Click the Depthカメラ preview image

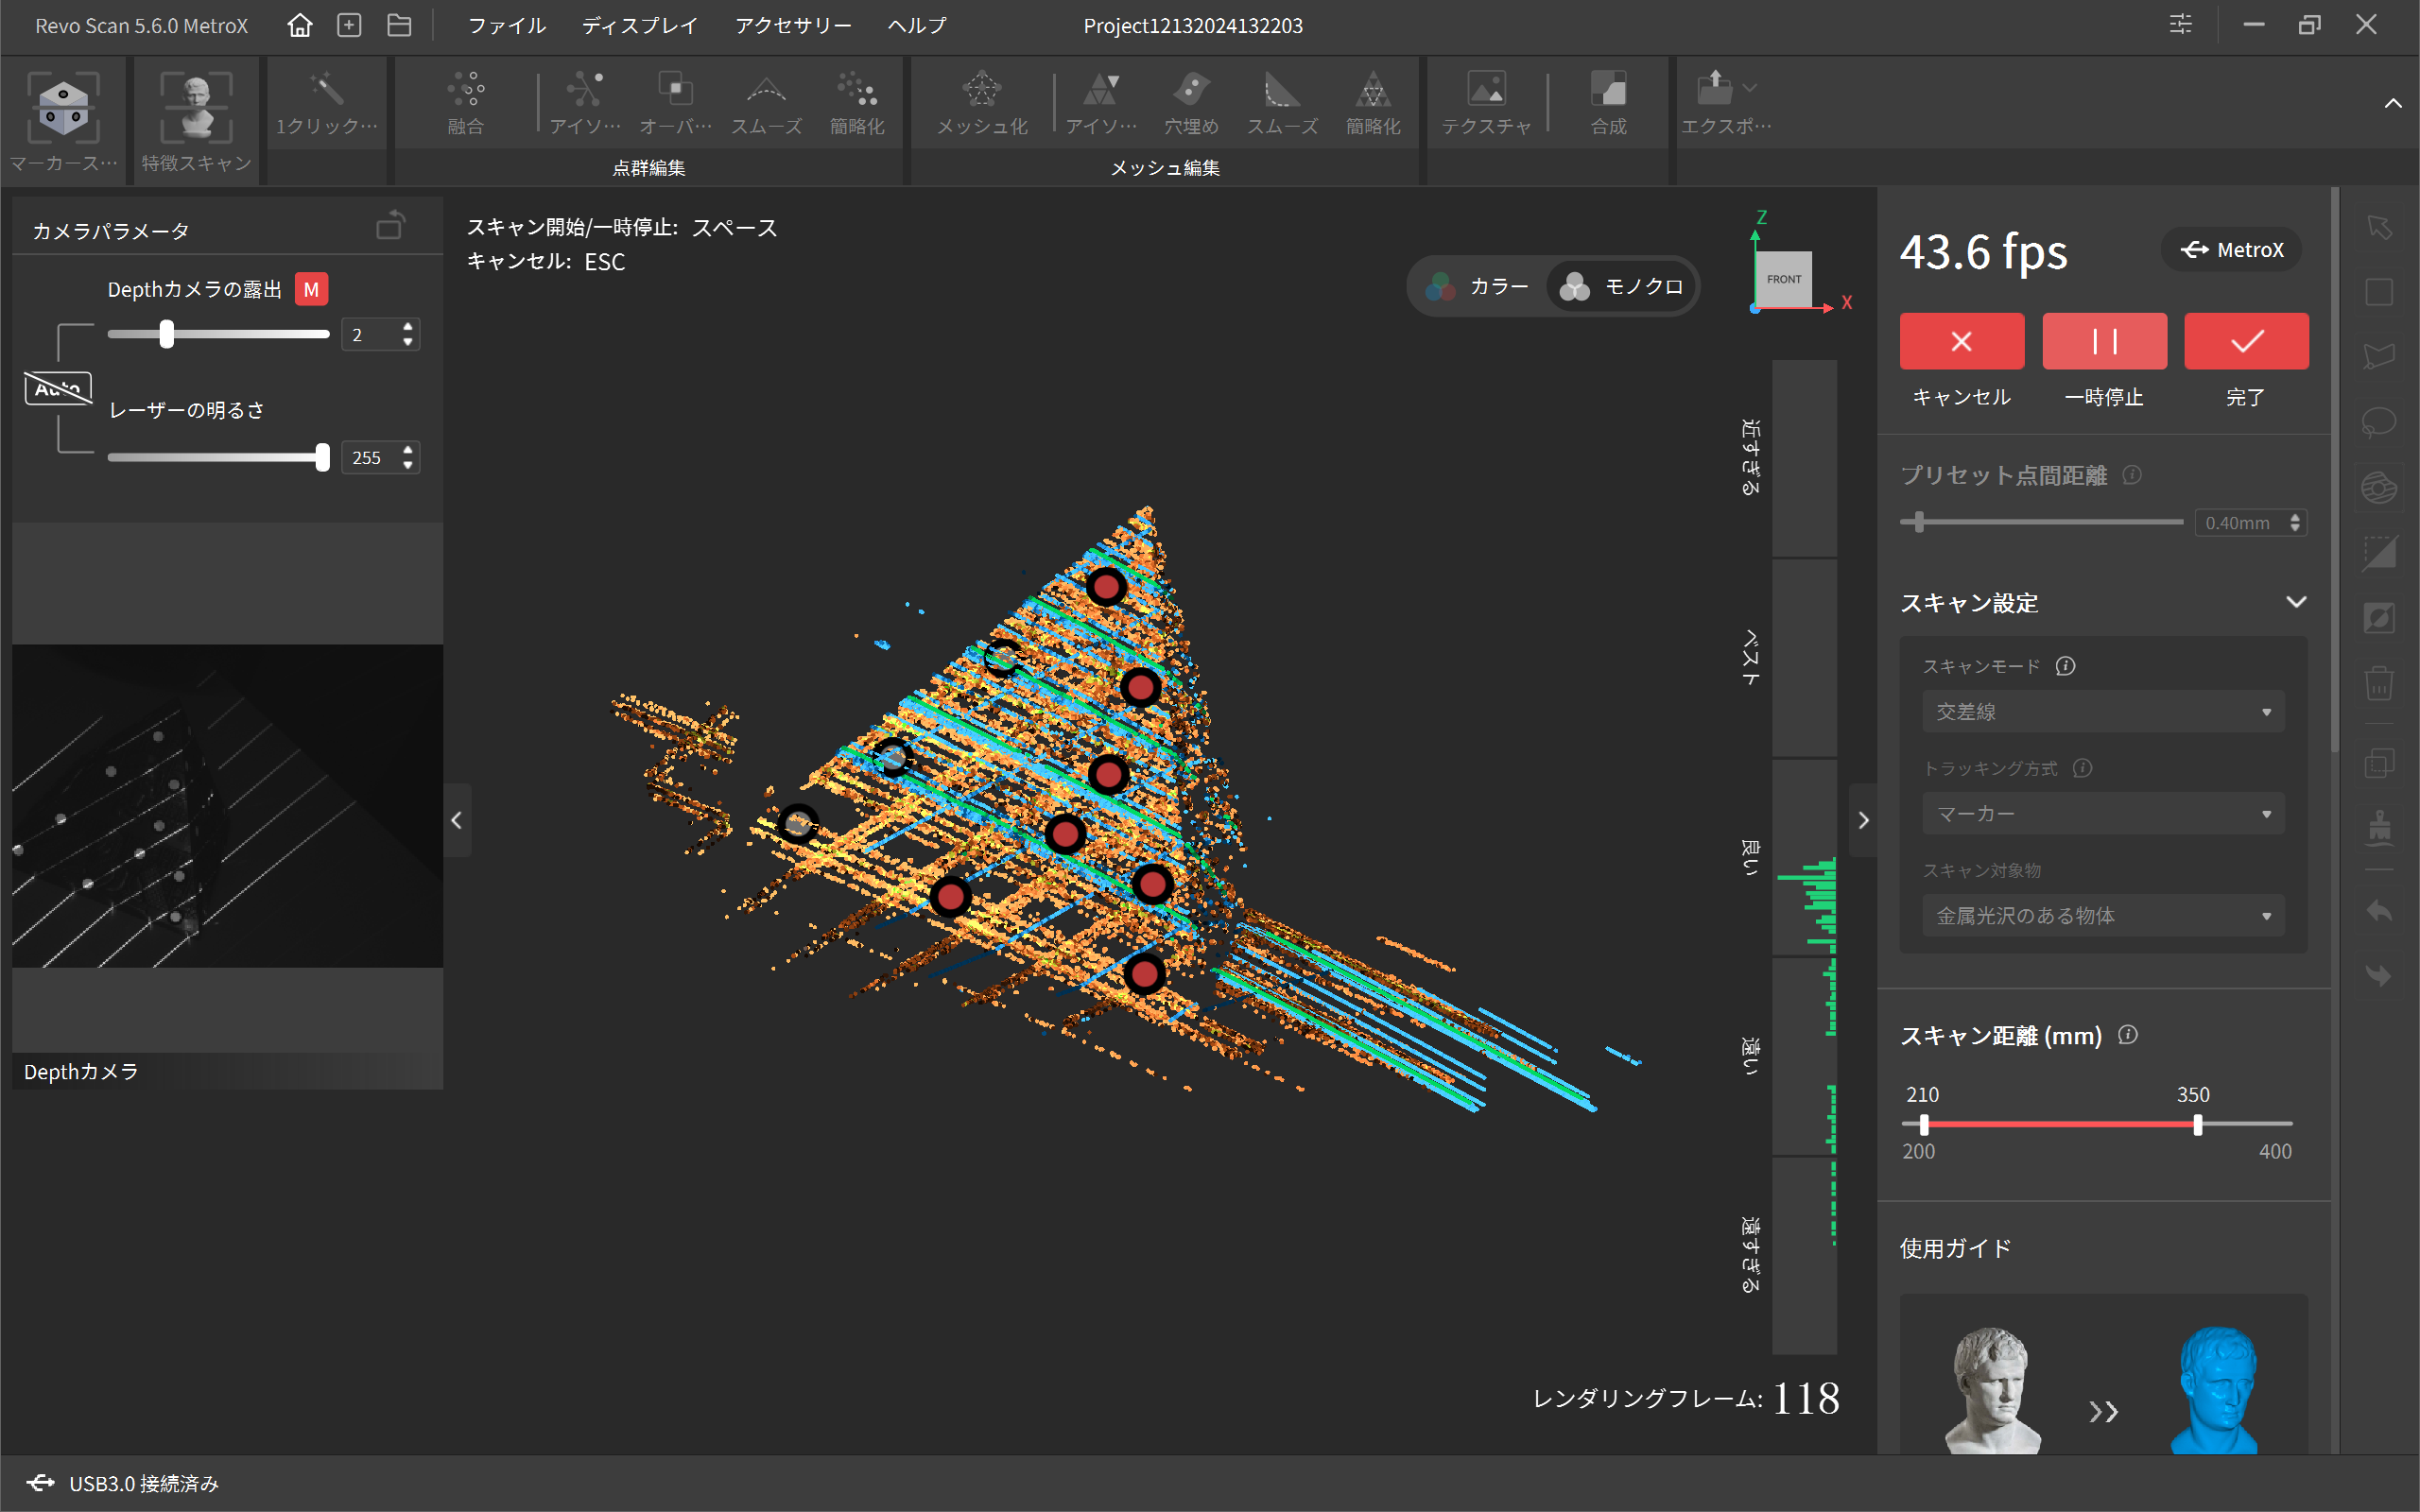pos(227,805)
